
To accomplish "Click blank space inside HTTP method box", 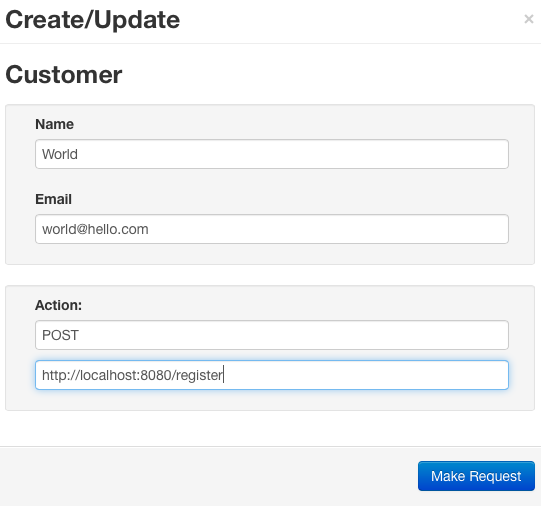I will [x=293, y=335].
